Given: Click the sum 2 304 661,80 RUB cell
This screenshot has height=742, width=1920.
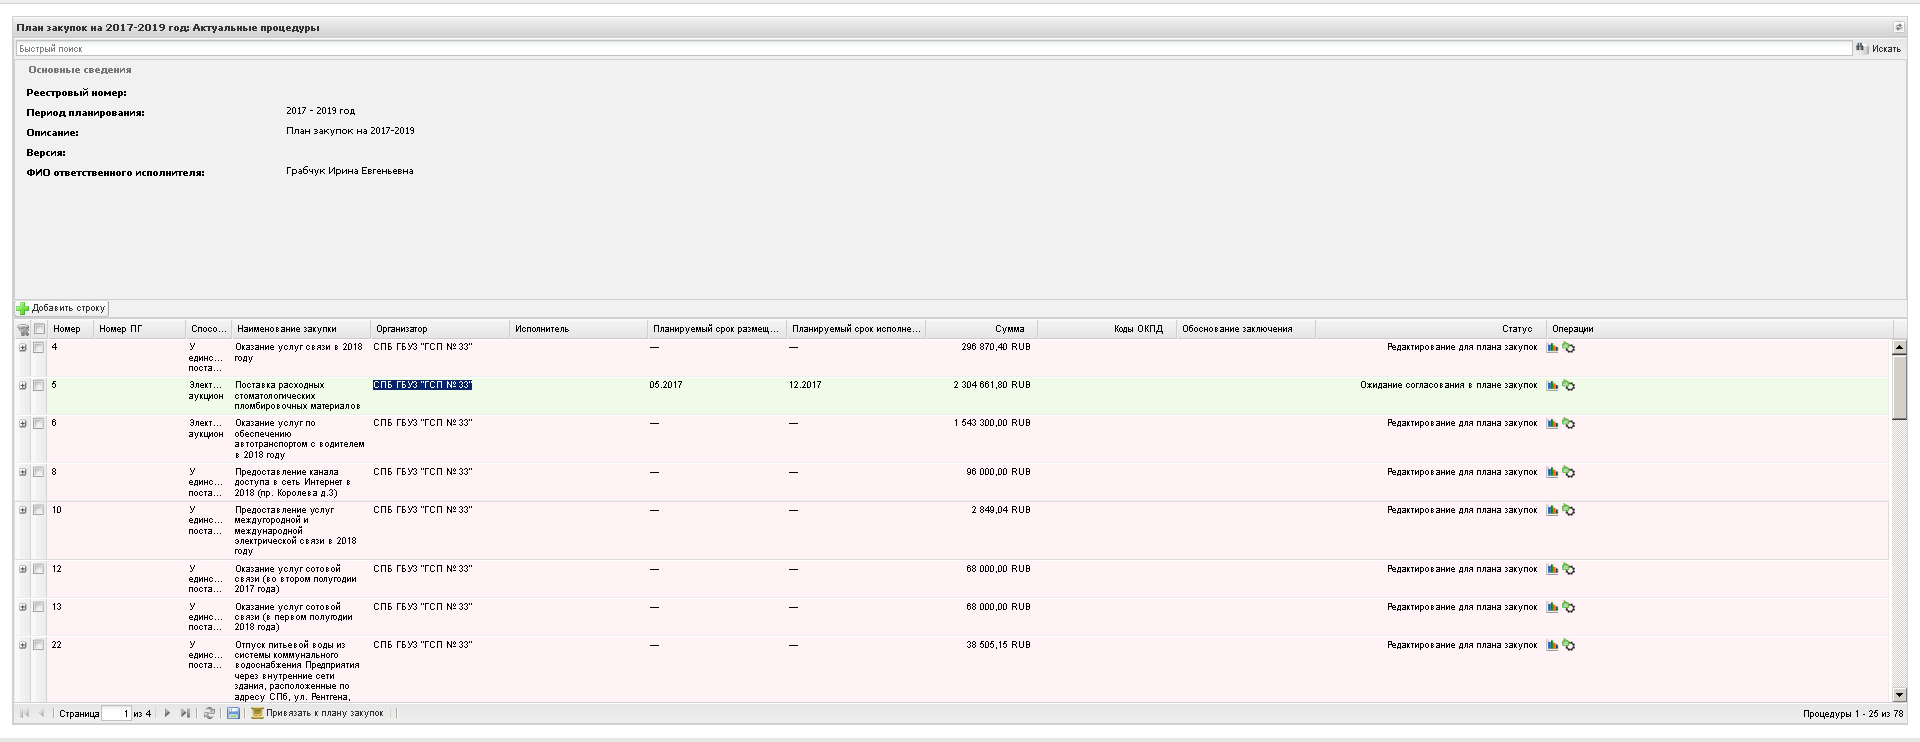Looking at the screenshot, I should coord(991,385).
